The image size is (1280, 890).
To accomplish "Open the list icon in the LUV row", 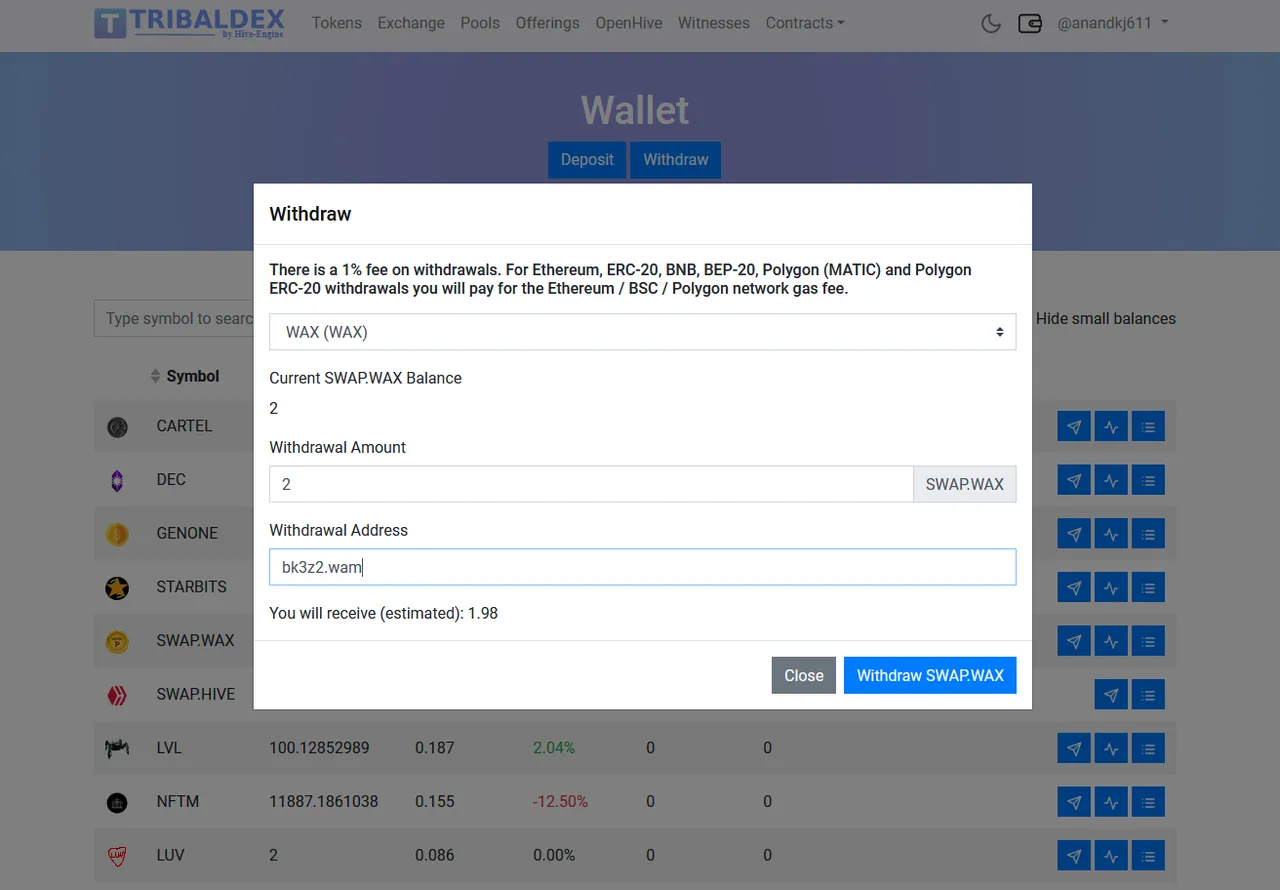I will (1148, 856).
